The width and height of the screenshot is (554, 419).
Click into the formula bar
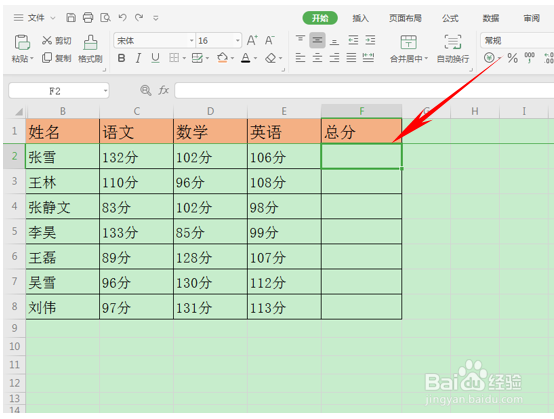tap(364, 91)
